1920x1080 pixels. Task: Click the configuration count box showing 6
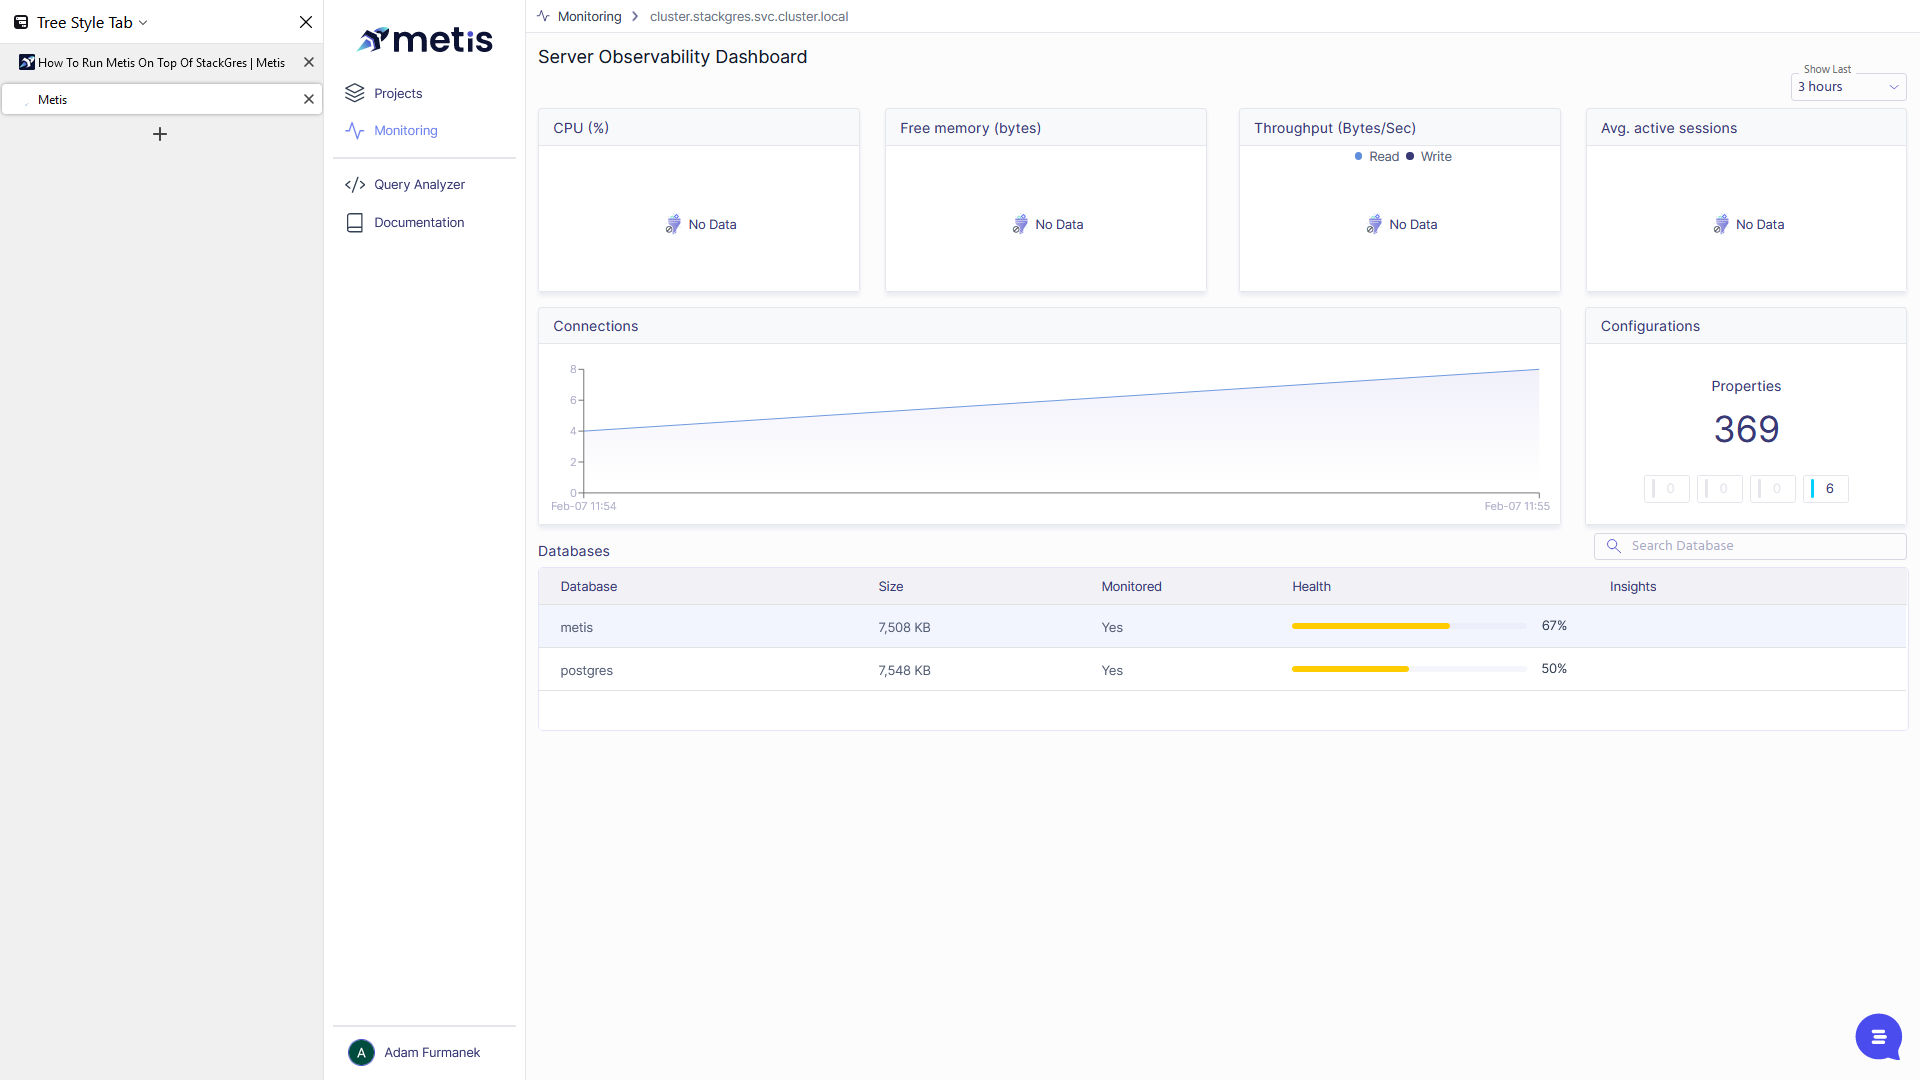1825,489
